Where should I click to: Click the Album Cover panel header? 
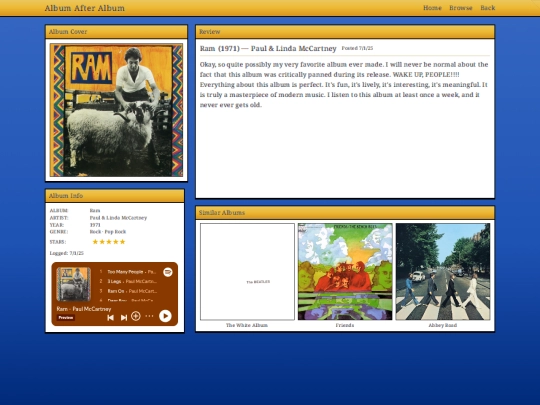point(116,32)
